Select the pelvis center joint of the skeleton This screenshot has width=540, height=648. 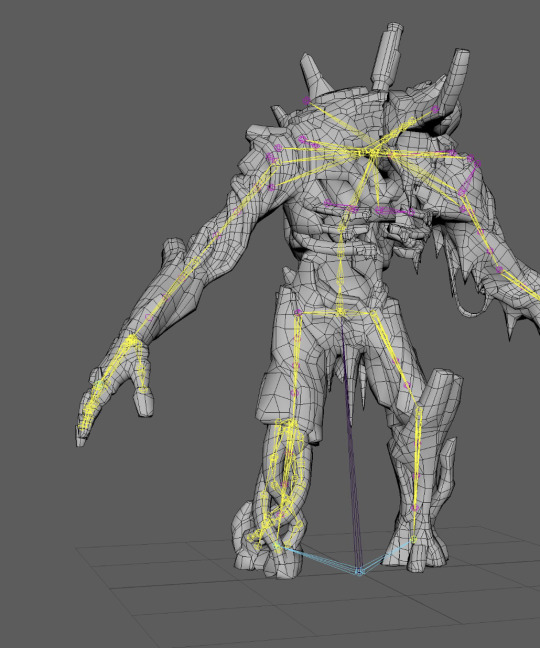[340, 311]
